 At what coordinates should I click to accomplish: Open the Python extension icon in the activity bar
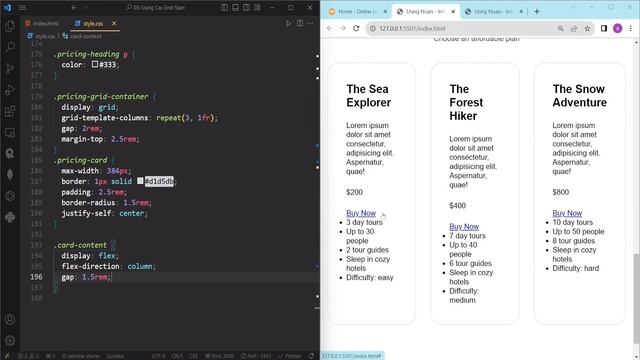pos(10,217)
